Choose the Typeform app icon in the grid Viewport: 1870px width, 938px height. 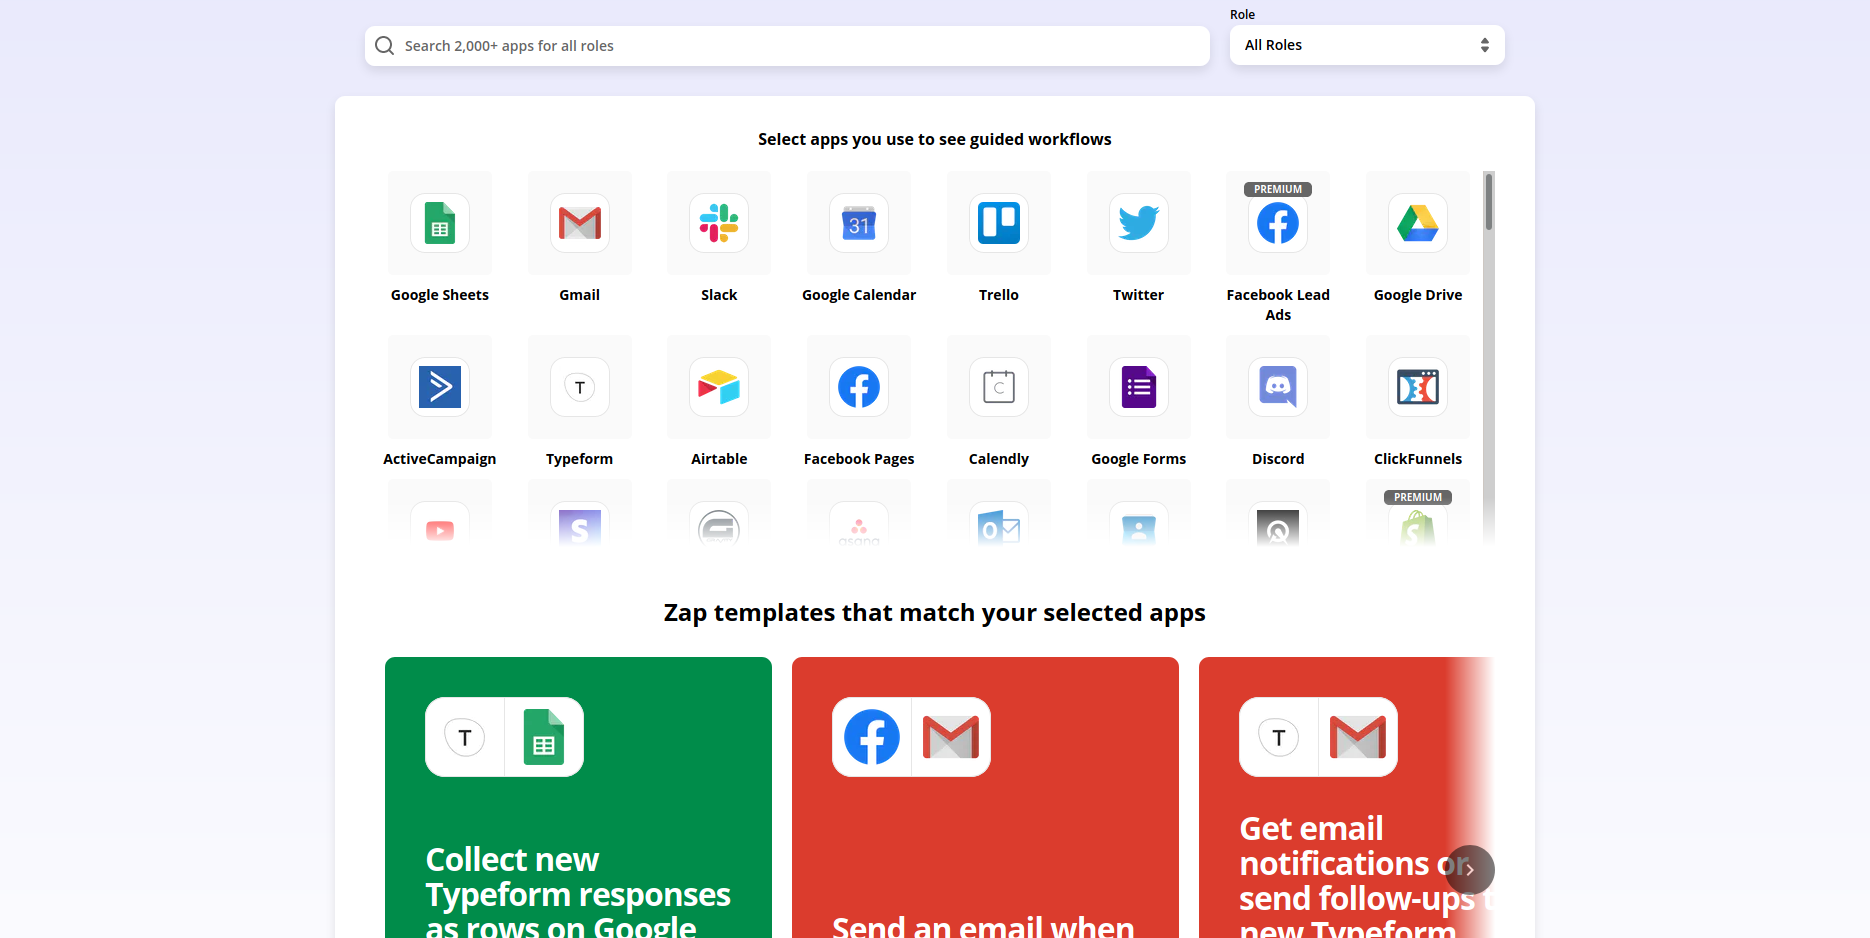tap(580, 387)
